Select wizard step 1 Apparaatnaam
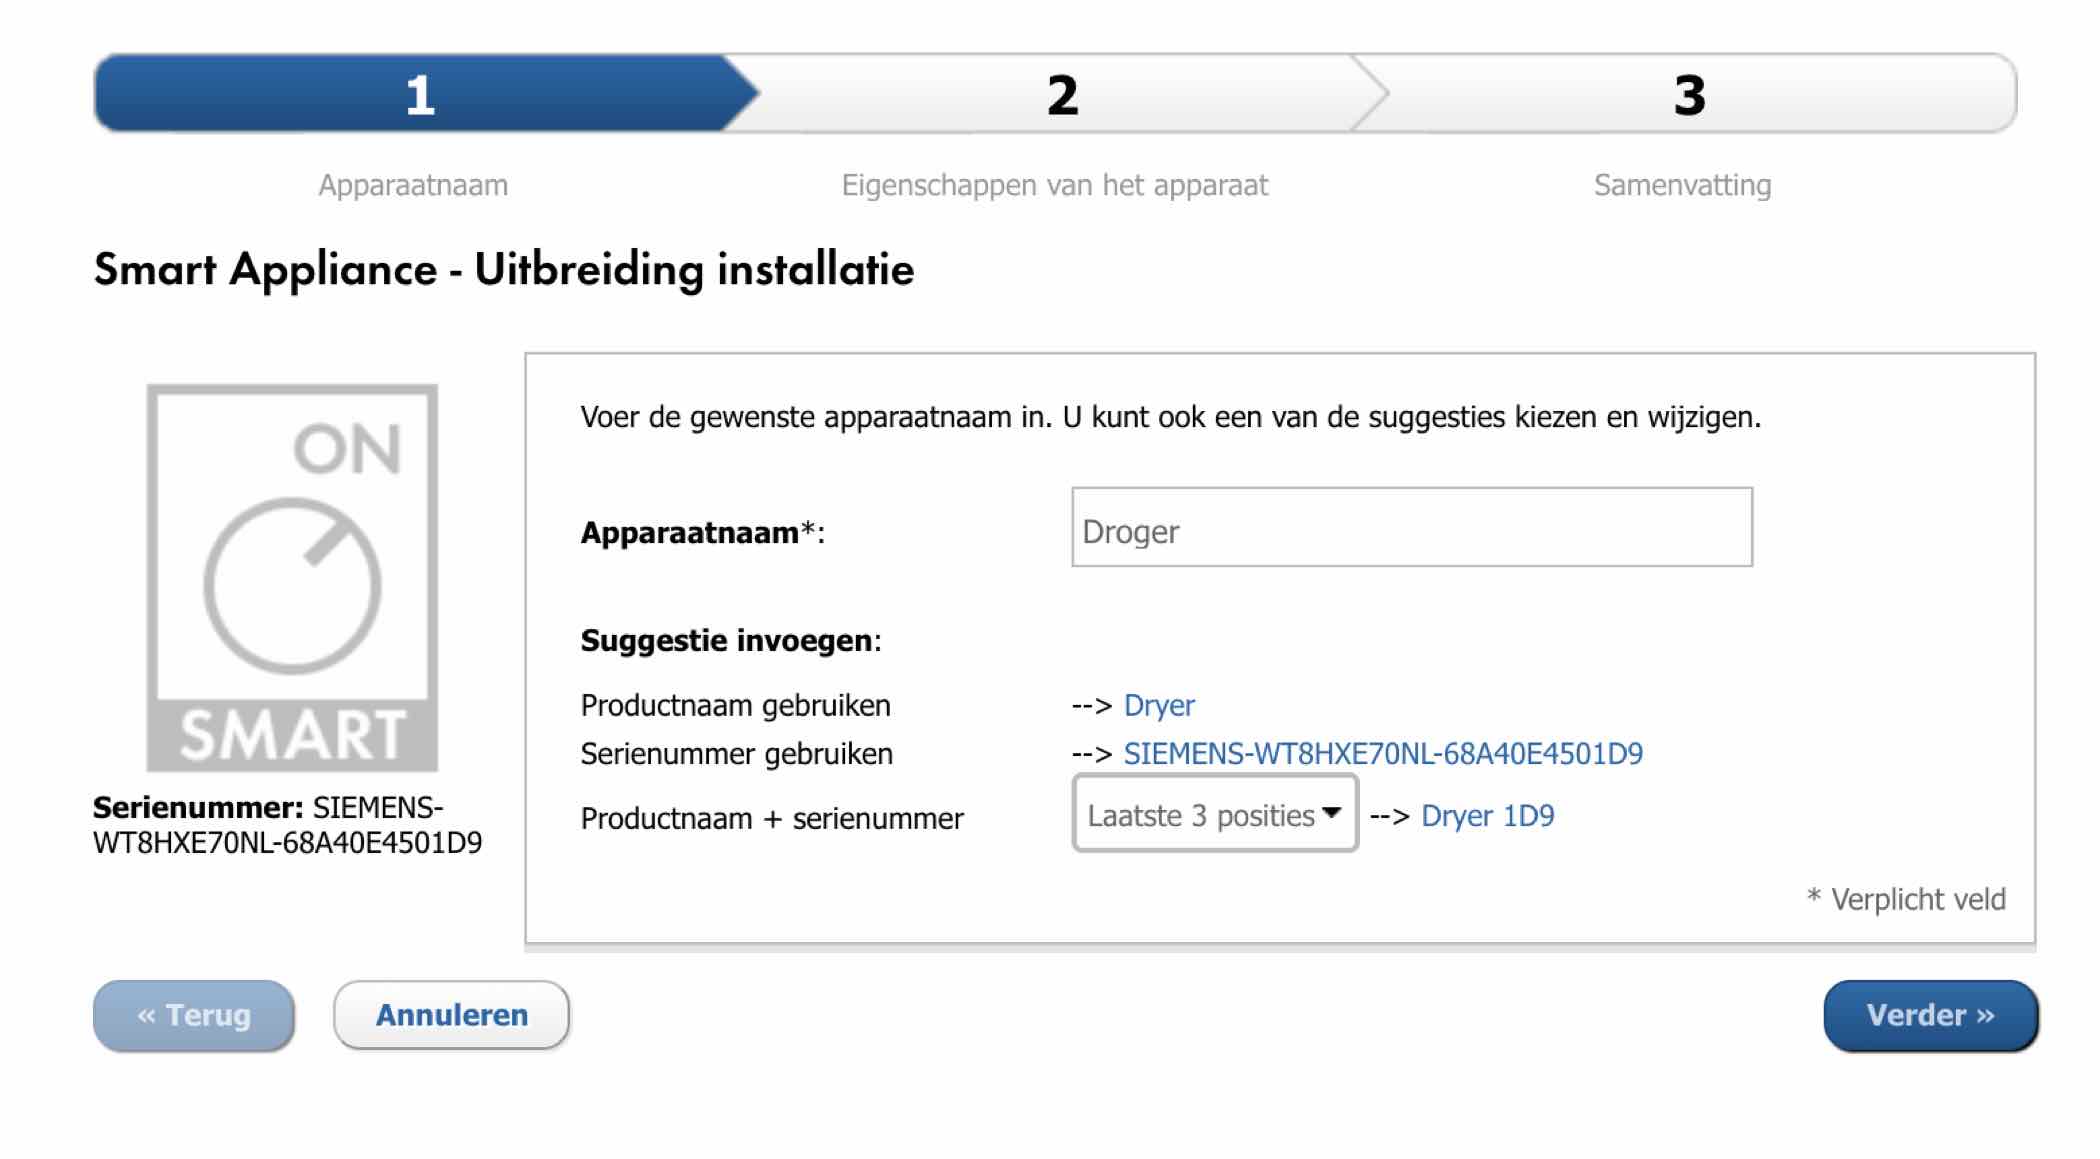 coord(421,94)
